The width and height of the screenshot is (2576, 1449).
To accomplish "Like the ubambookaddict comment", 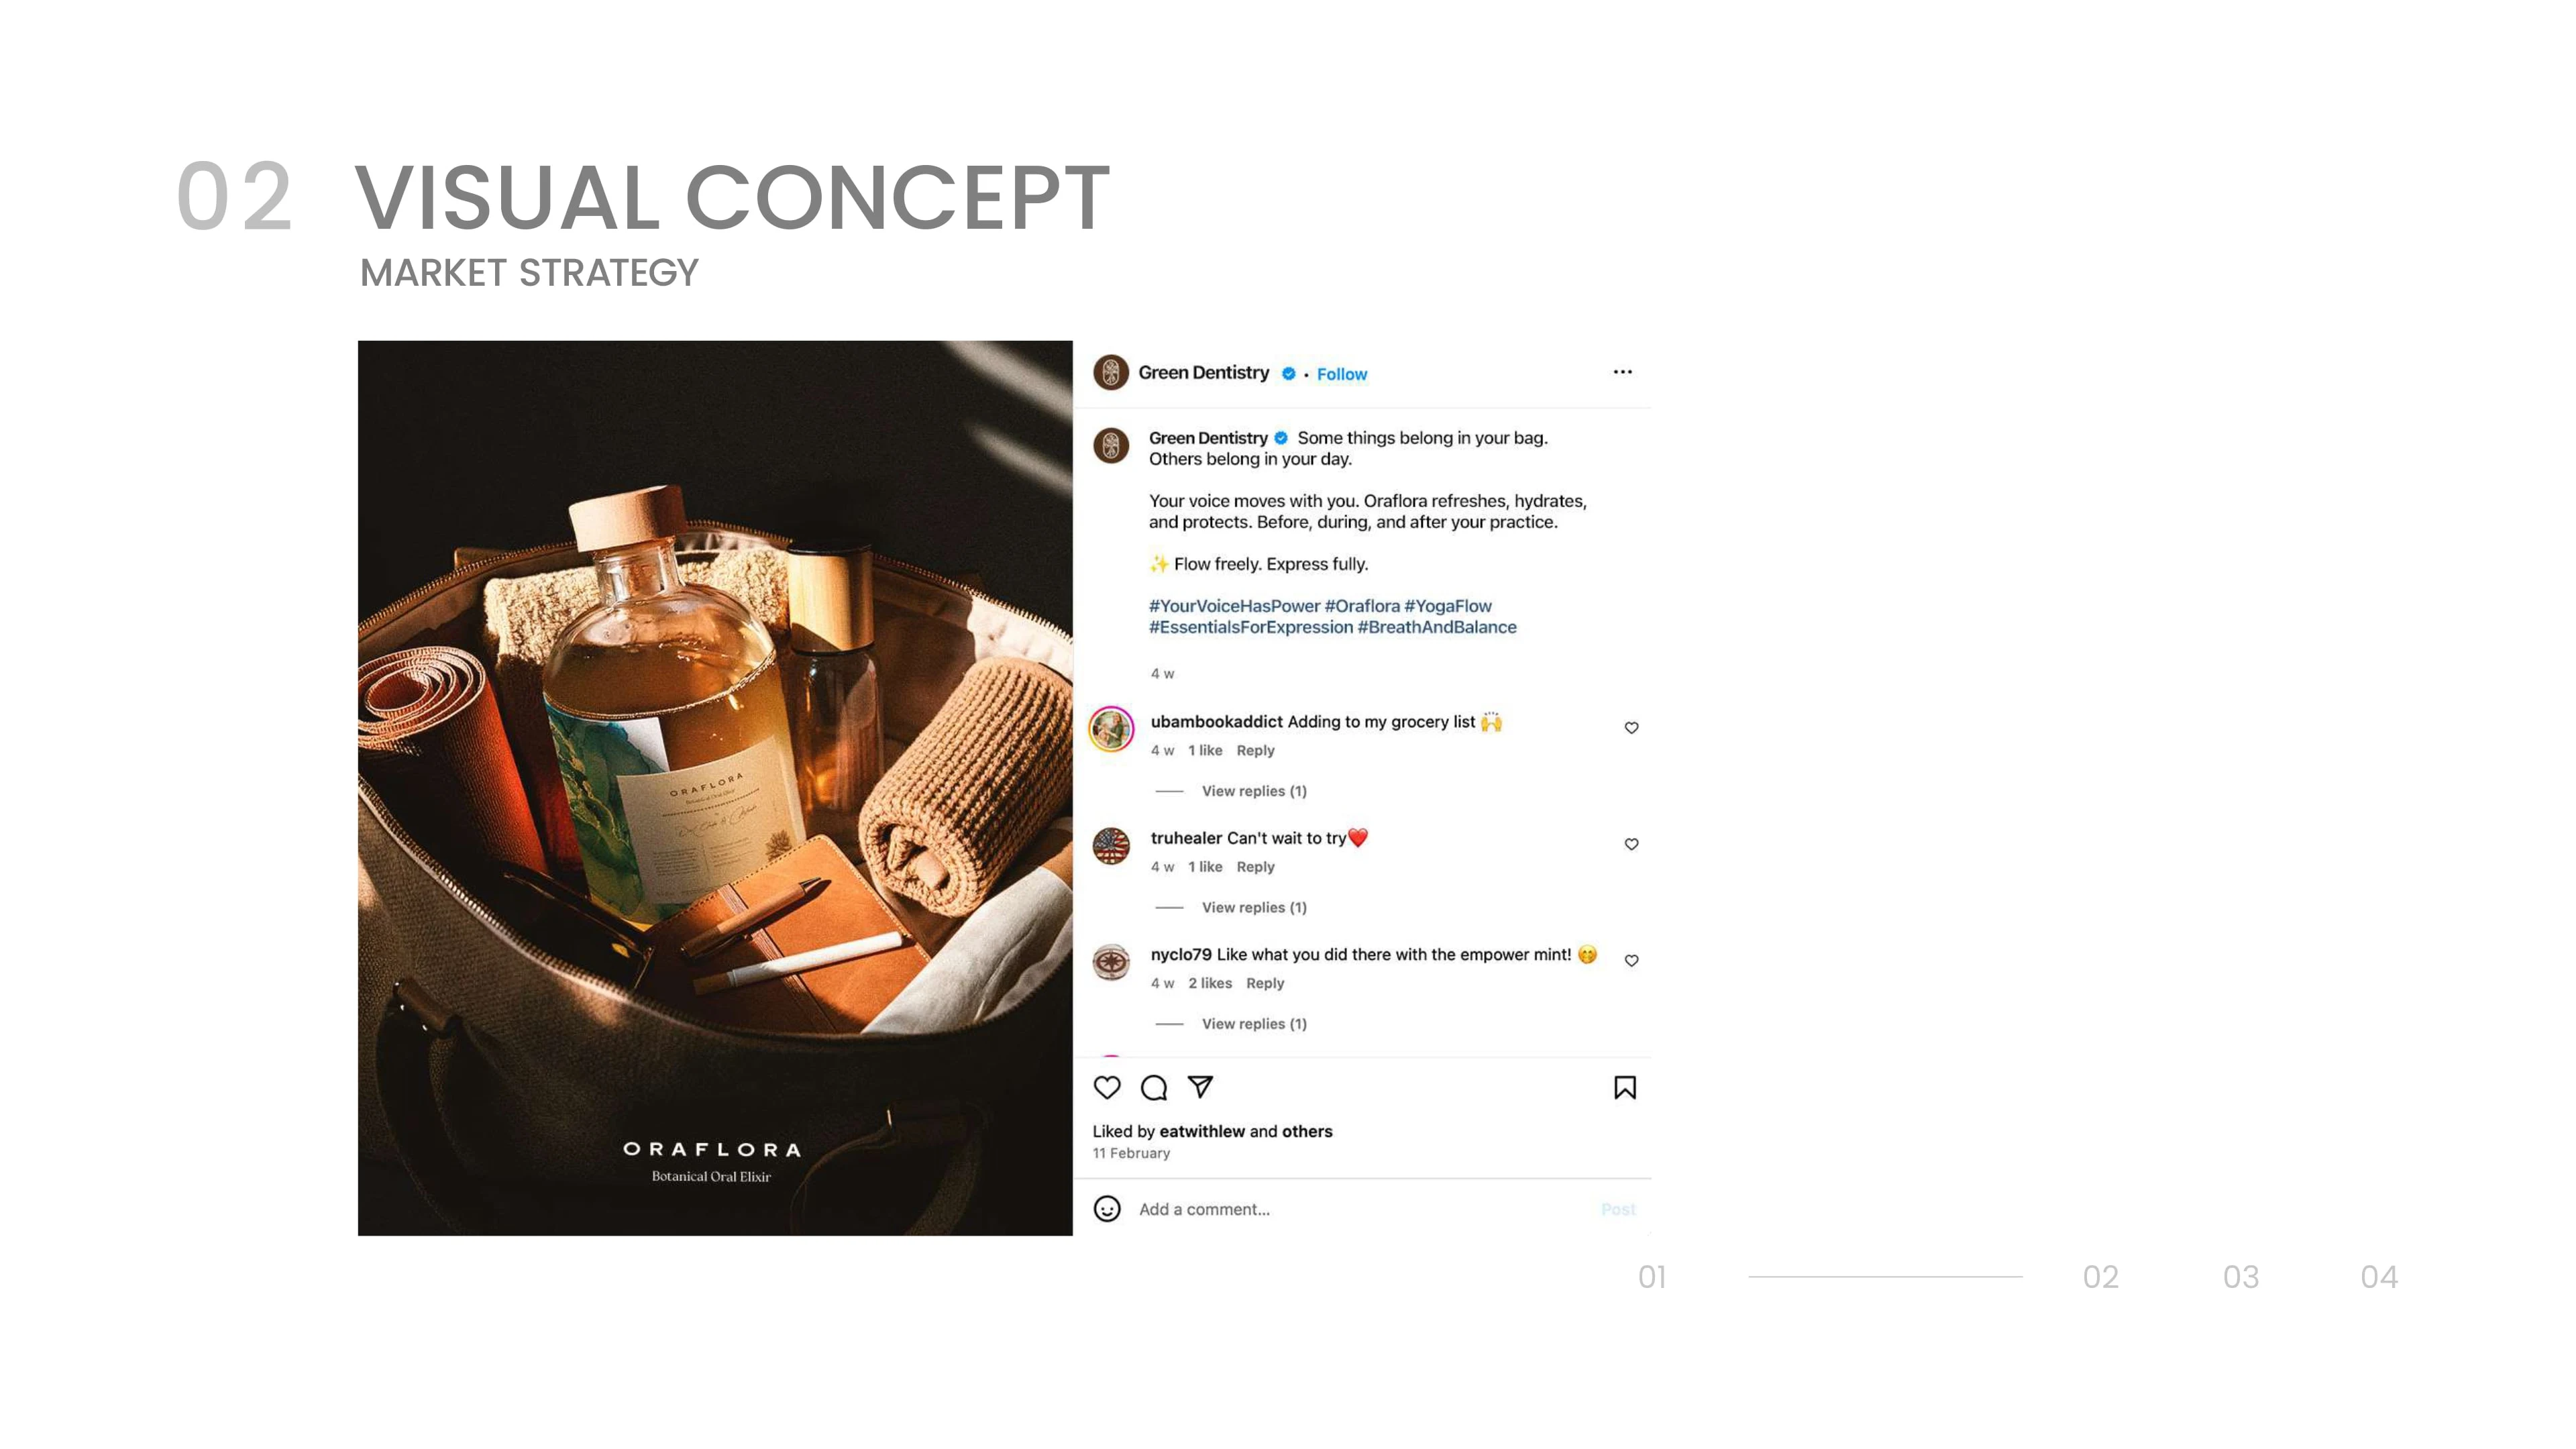I will pos(1631,728).
